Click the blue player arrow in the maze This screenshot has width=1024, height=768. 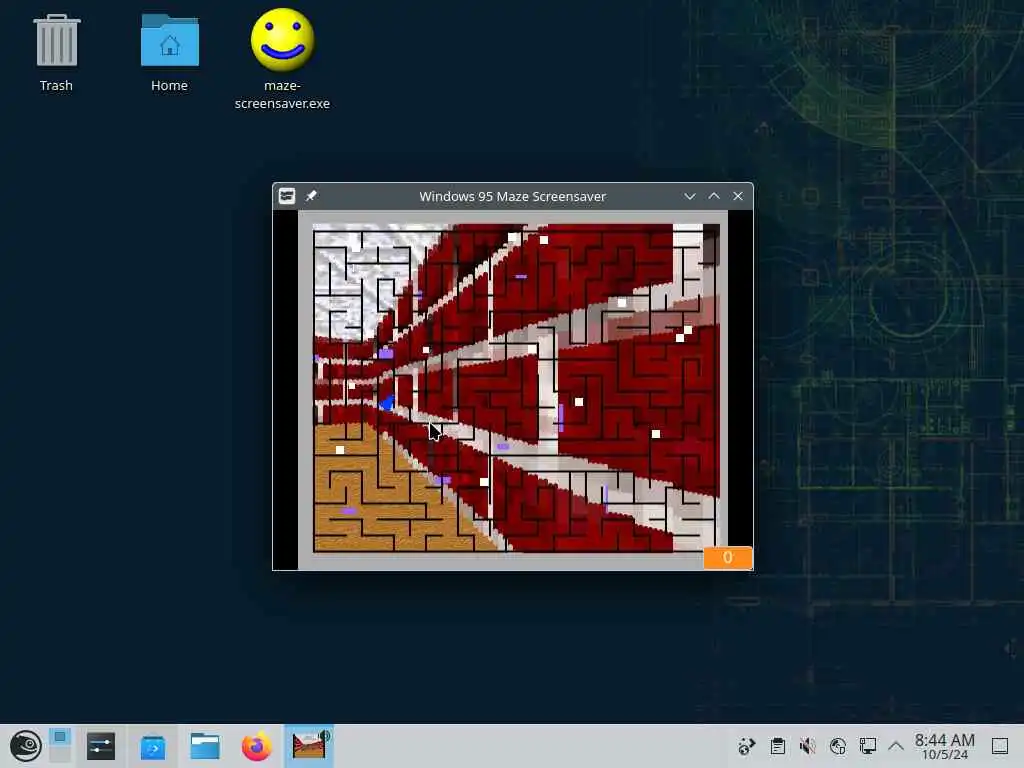(x=387, y=403)
